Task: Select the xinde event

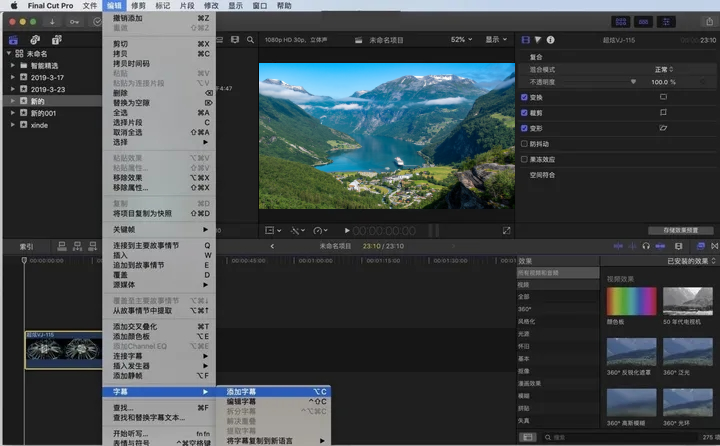Action: [39, 125]
